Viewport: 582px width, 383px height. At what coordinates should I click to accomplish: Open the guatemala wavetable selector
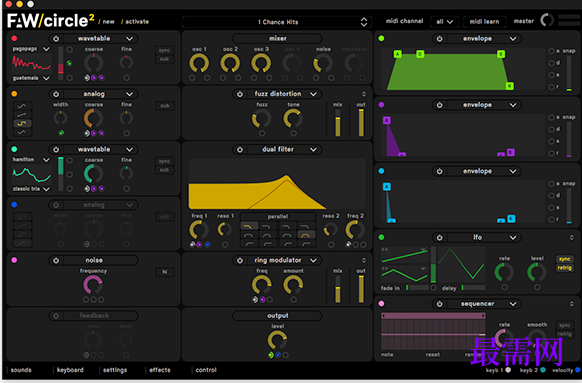pyautogui.click(x=46, y=78)
